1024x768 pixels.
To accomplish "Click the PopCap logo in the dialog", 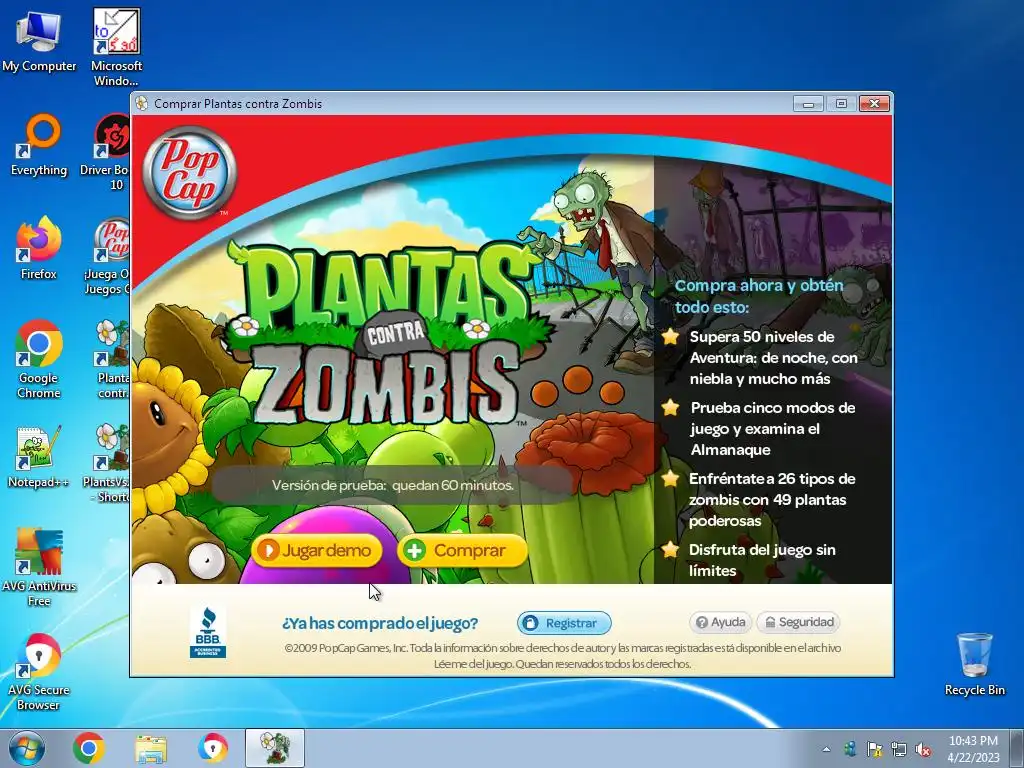I will [x=189, y=172].
